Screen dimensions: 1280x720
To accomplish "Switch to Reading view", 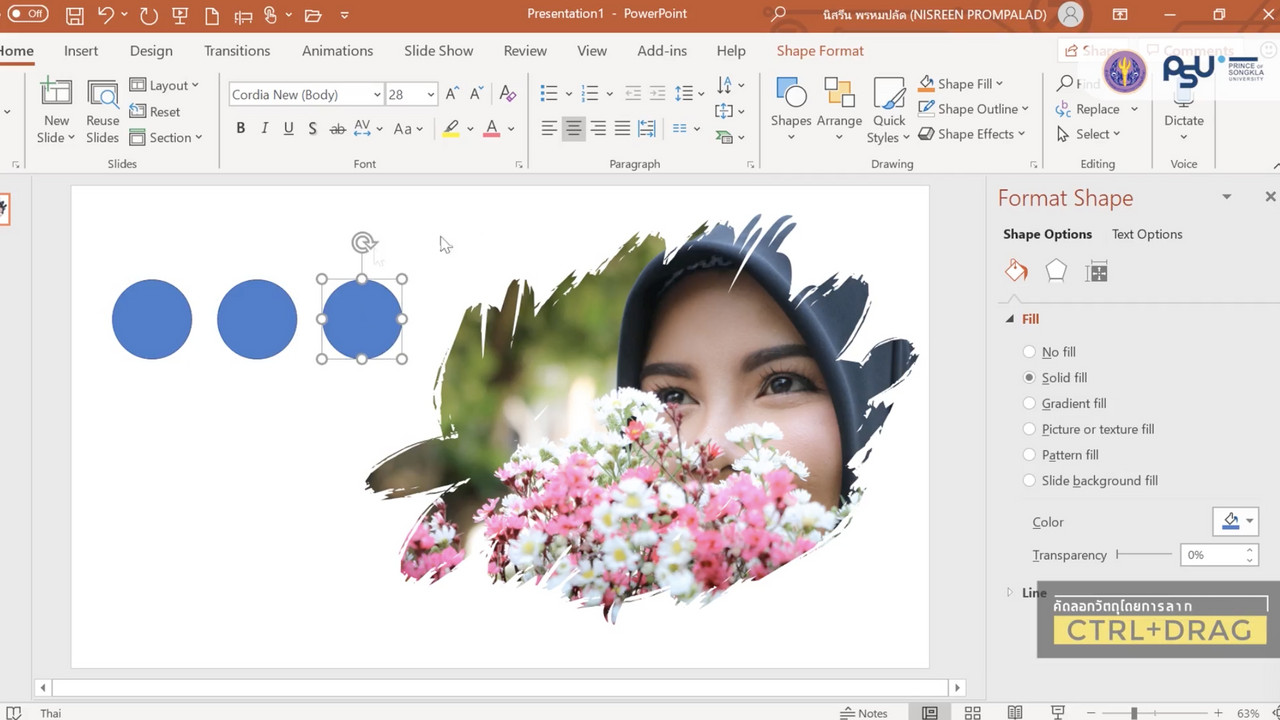I will 1015,713.
